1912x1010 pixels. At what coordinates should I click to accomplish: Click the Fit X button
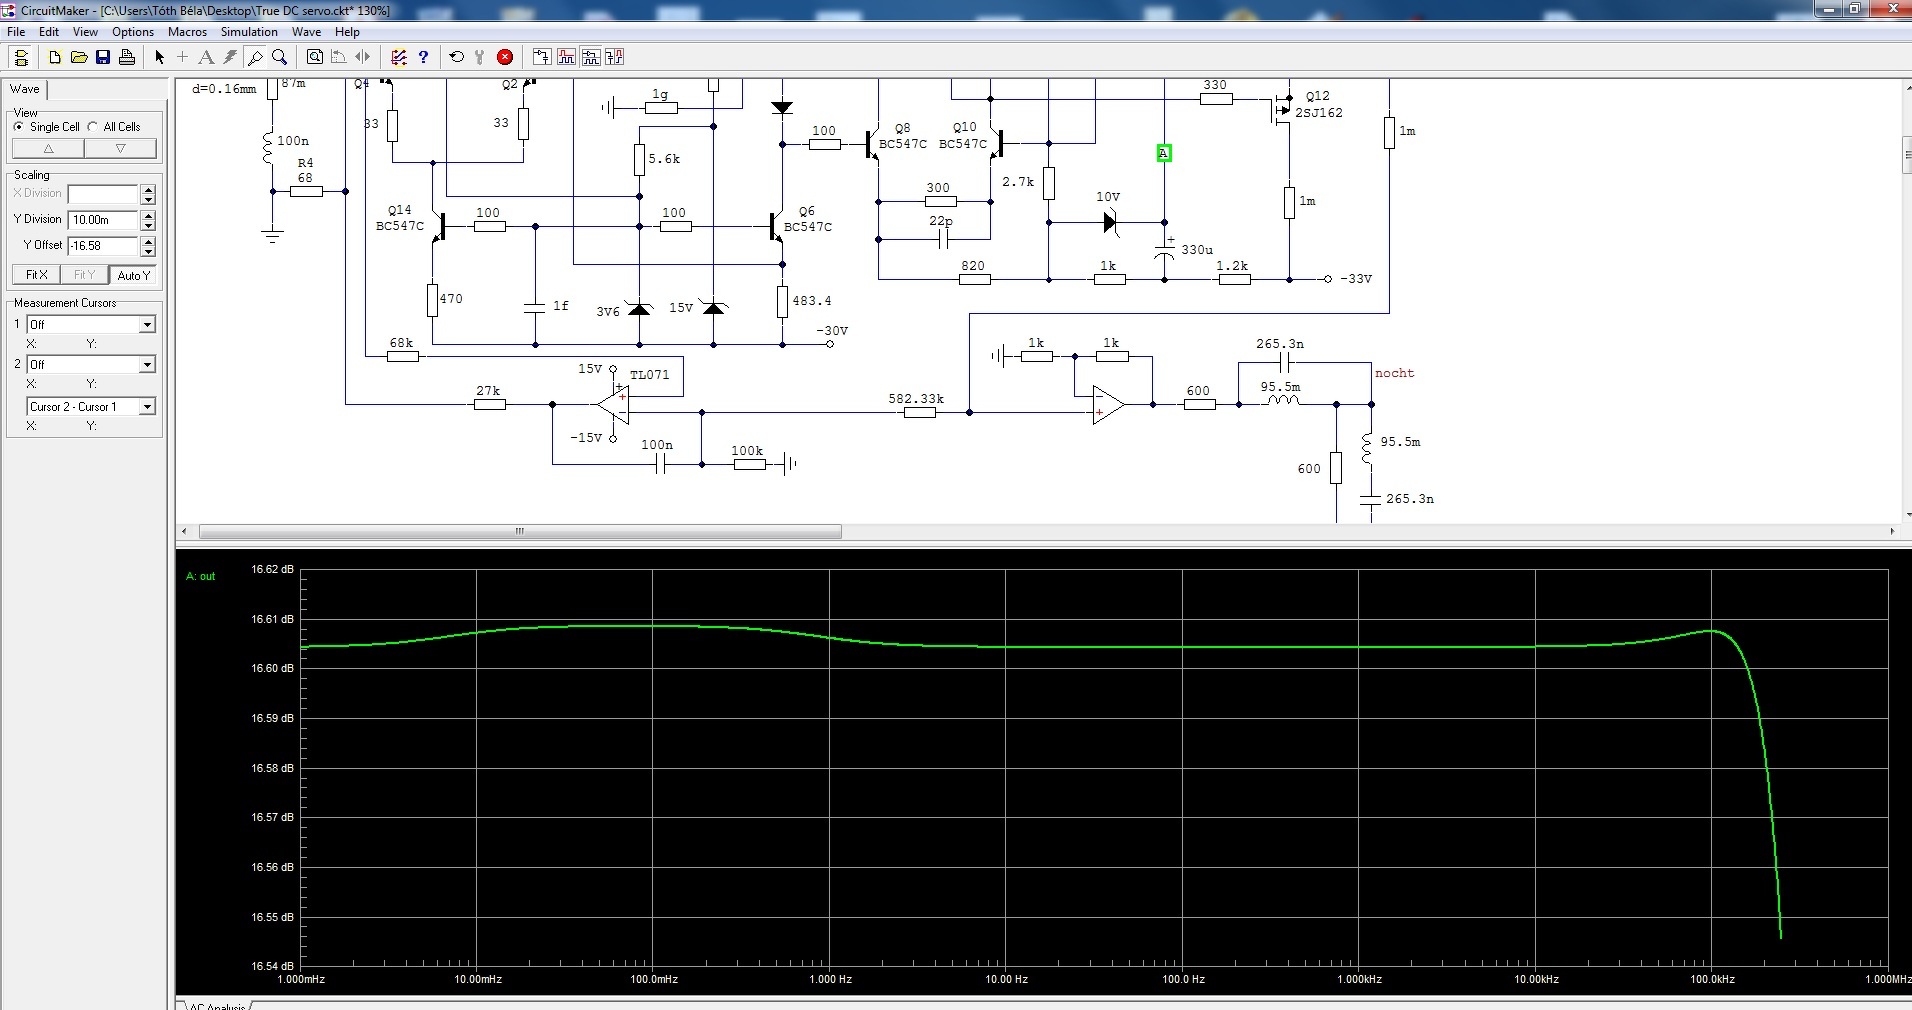point(36,275)
